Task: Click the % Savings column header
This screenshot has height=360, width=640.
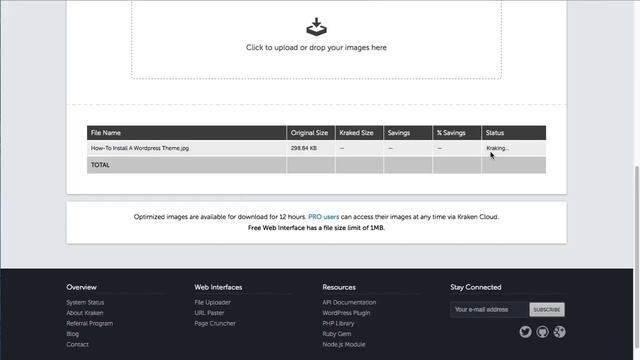Action: 457,133
